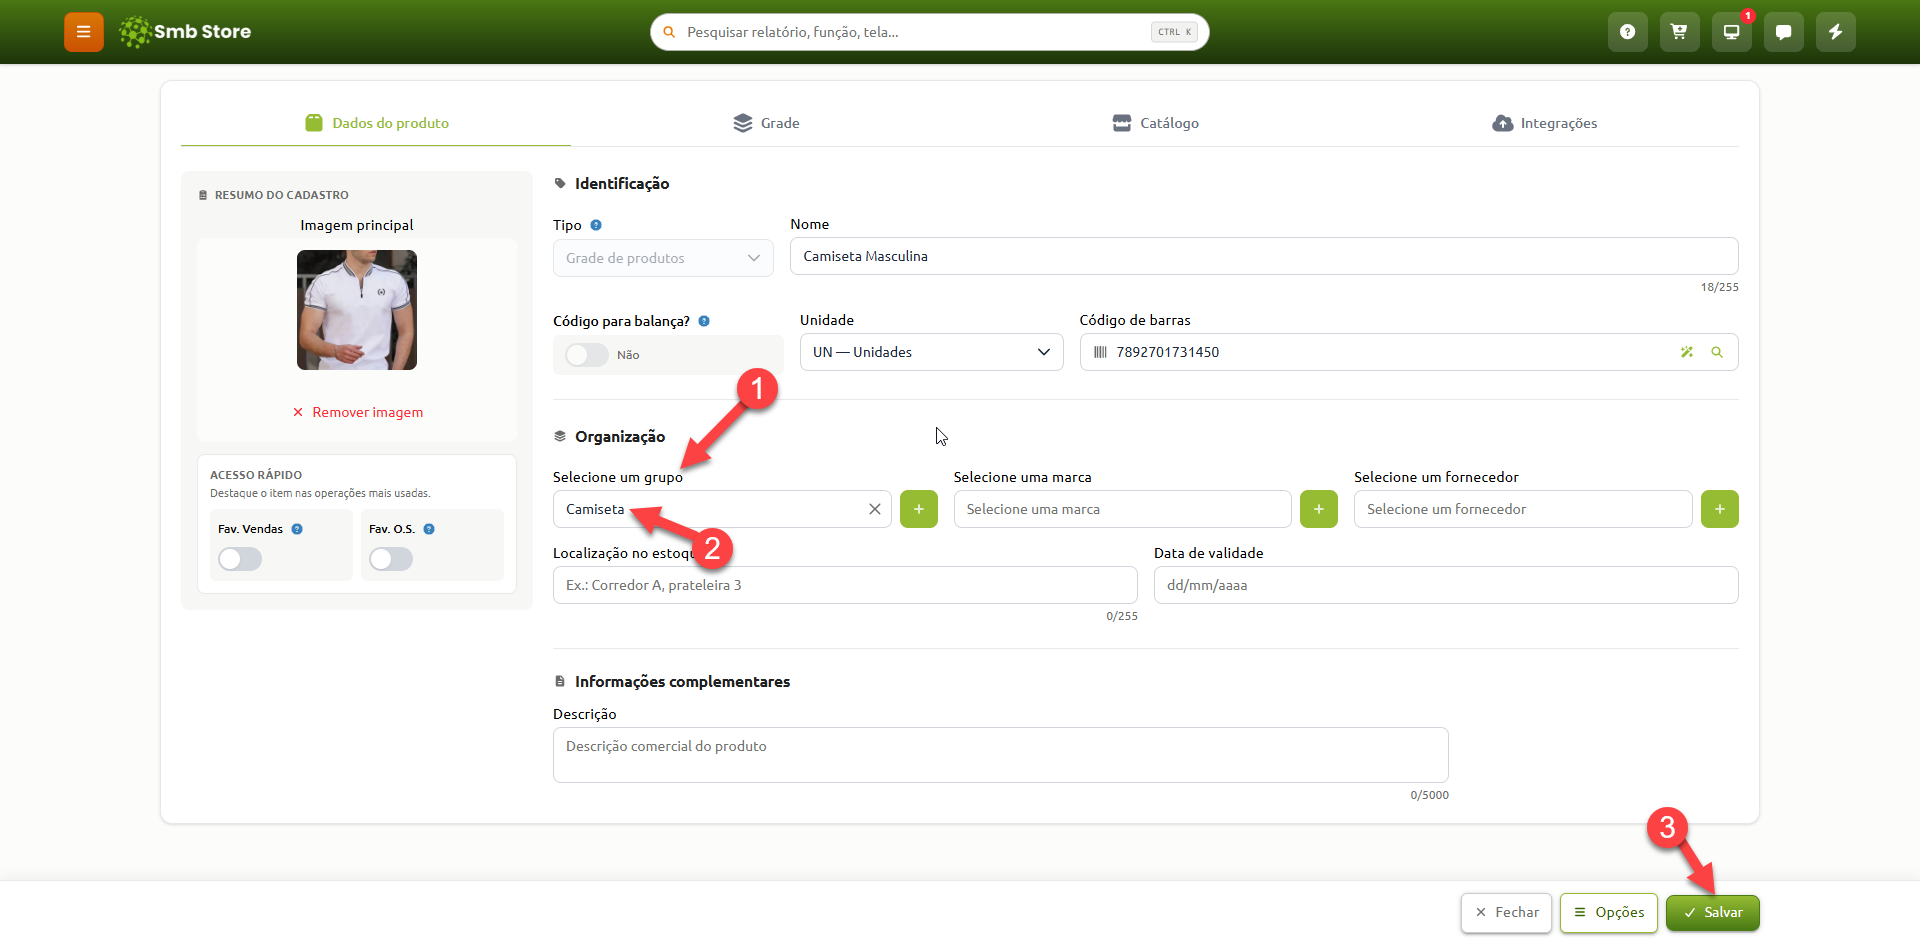Open the help question mark icon
Screen dimensions: 1920x945
(1628, 32)
